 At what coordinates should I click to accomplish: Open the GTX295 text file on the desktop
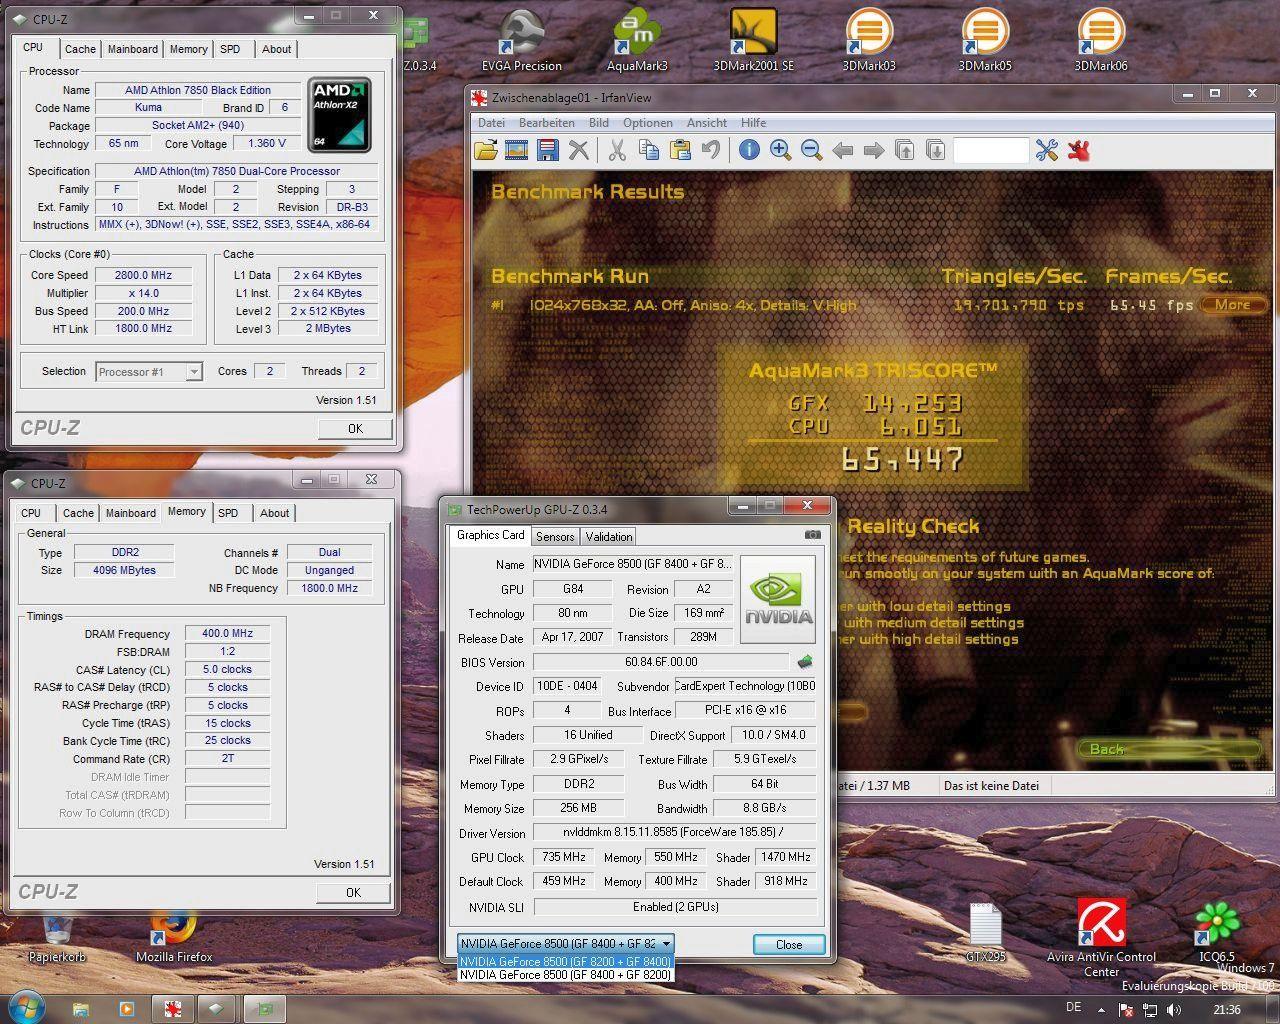click(x=985, y=932)
